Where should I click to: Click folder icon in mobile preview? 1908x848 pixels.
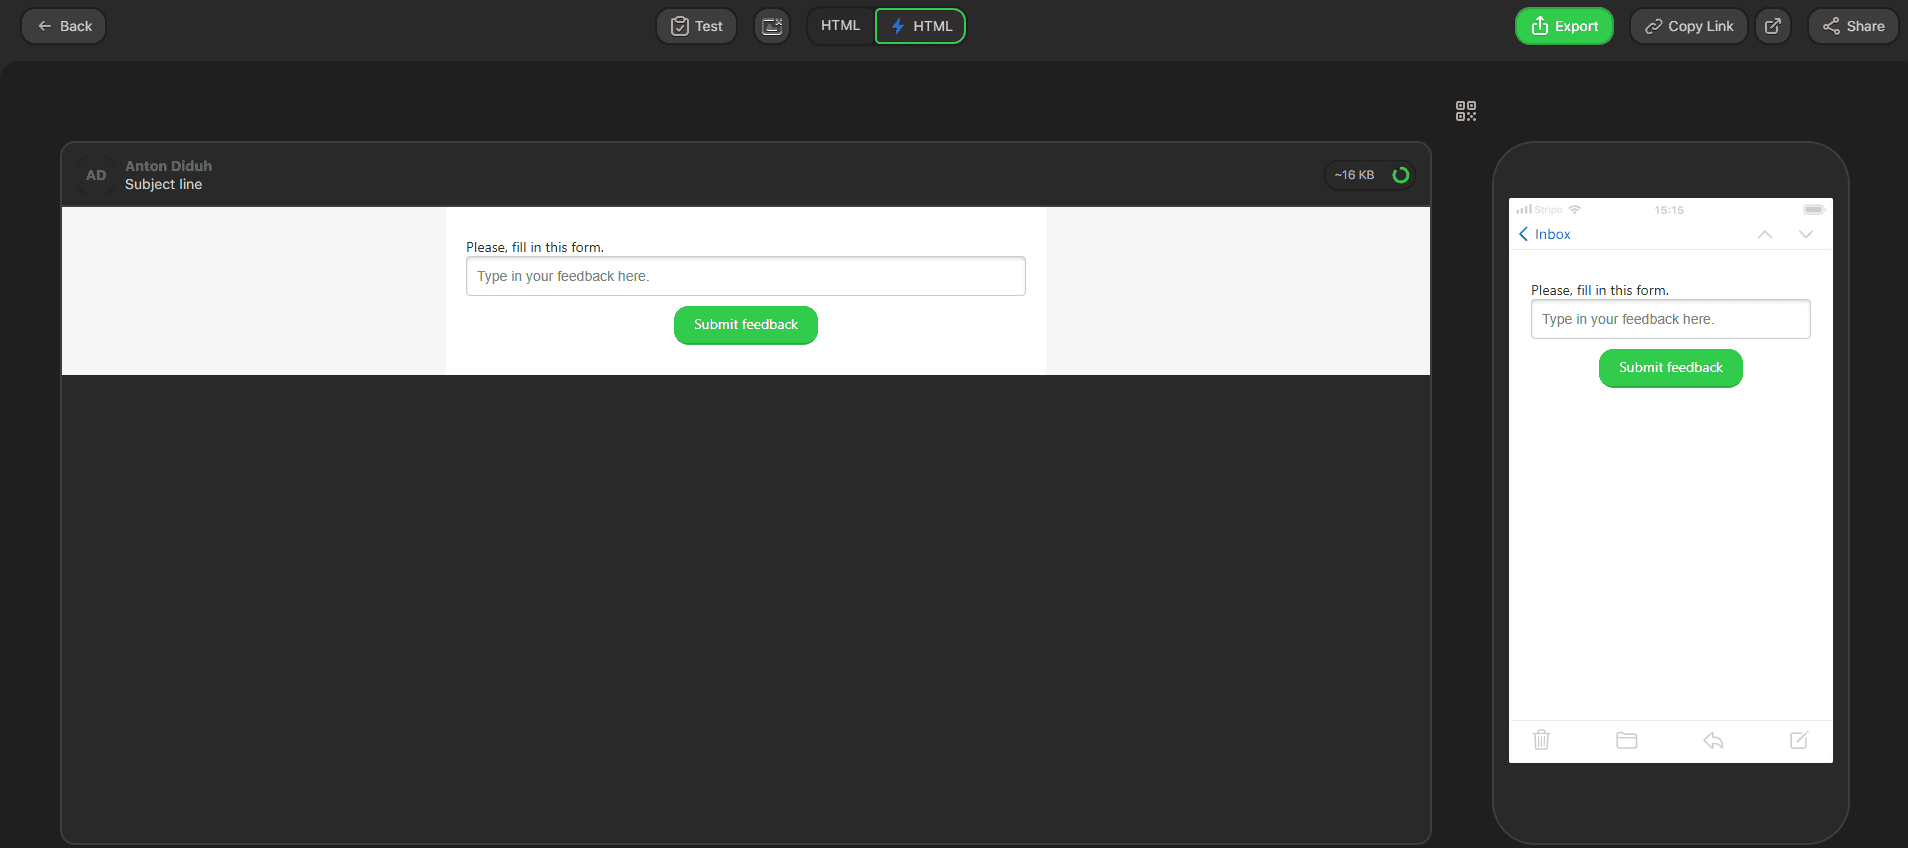tap(1626, 740)
